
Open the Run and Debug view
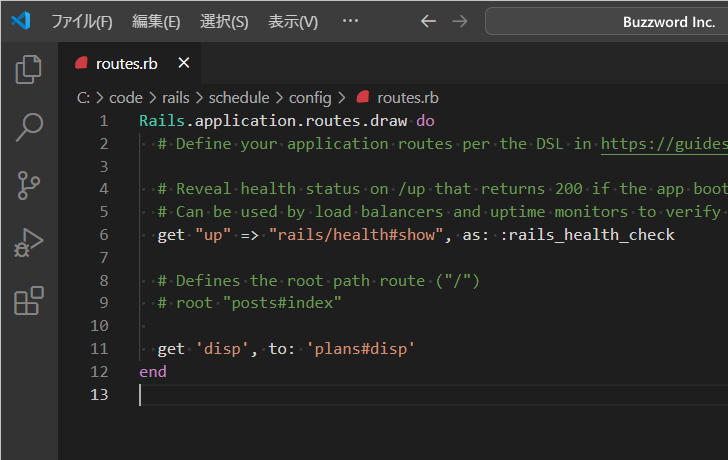click(x=29, y=243)
